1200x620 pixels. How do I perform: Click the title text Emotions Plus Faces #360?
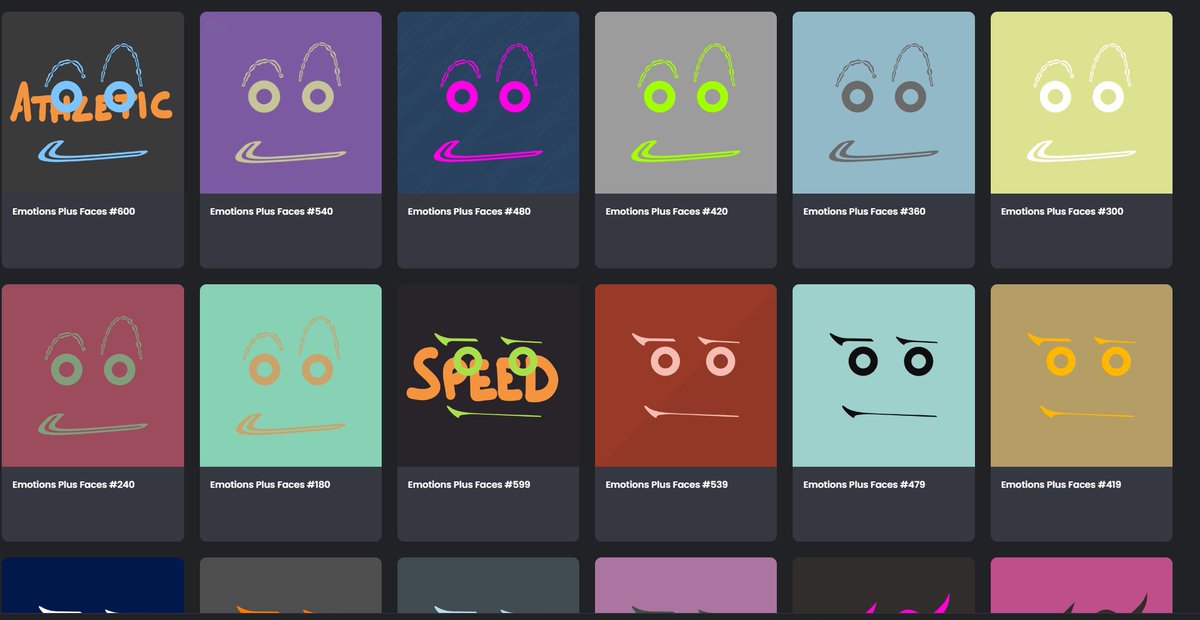coord(865,212)
